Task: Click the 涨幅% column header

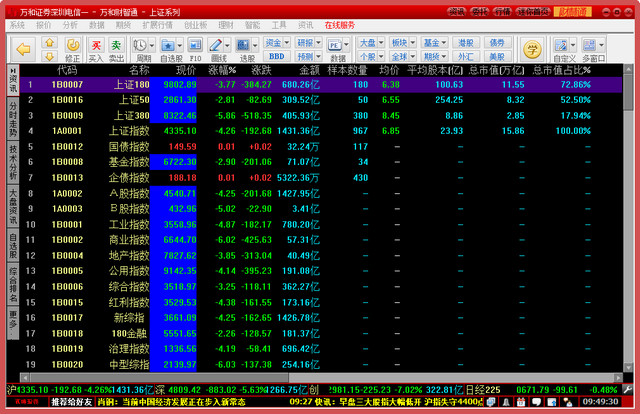Action: coord(222,70)
